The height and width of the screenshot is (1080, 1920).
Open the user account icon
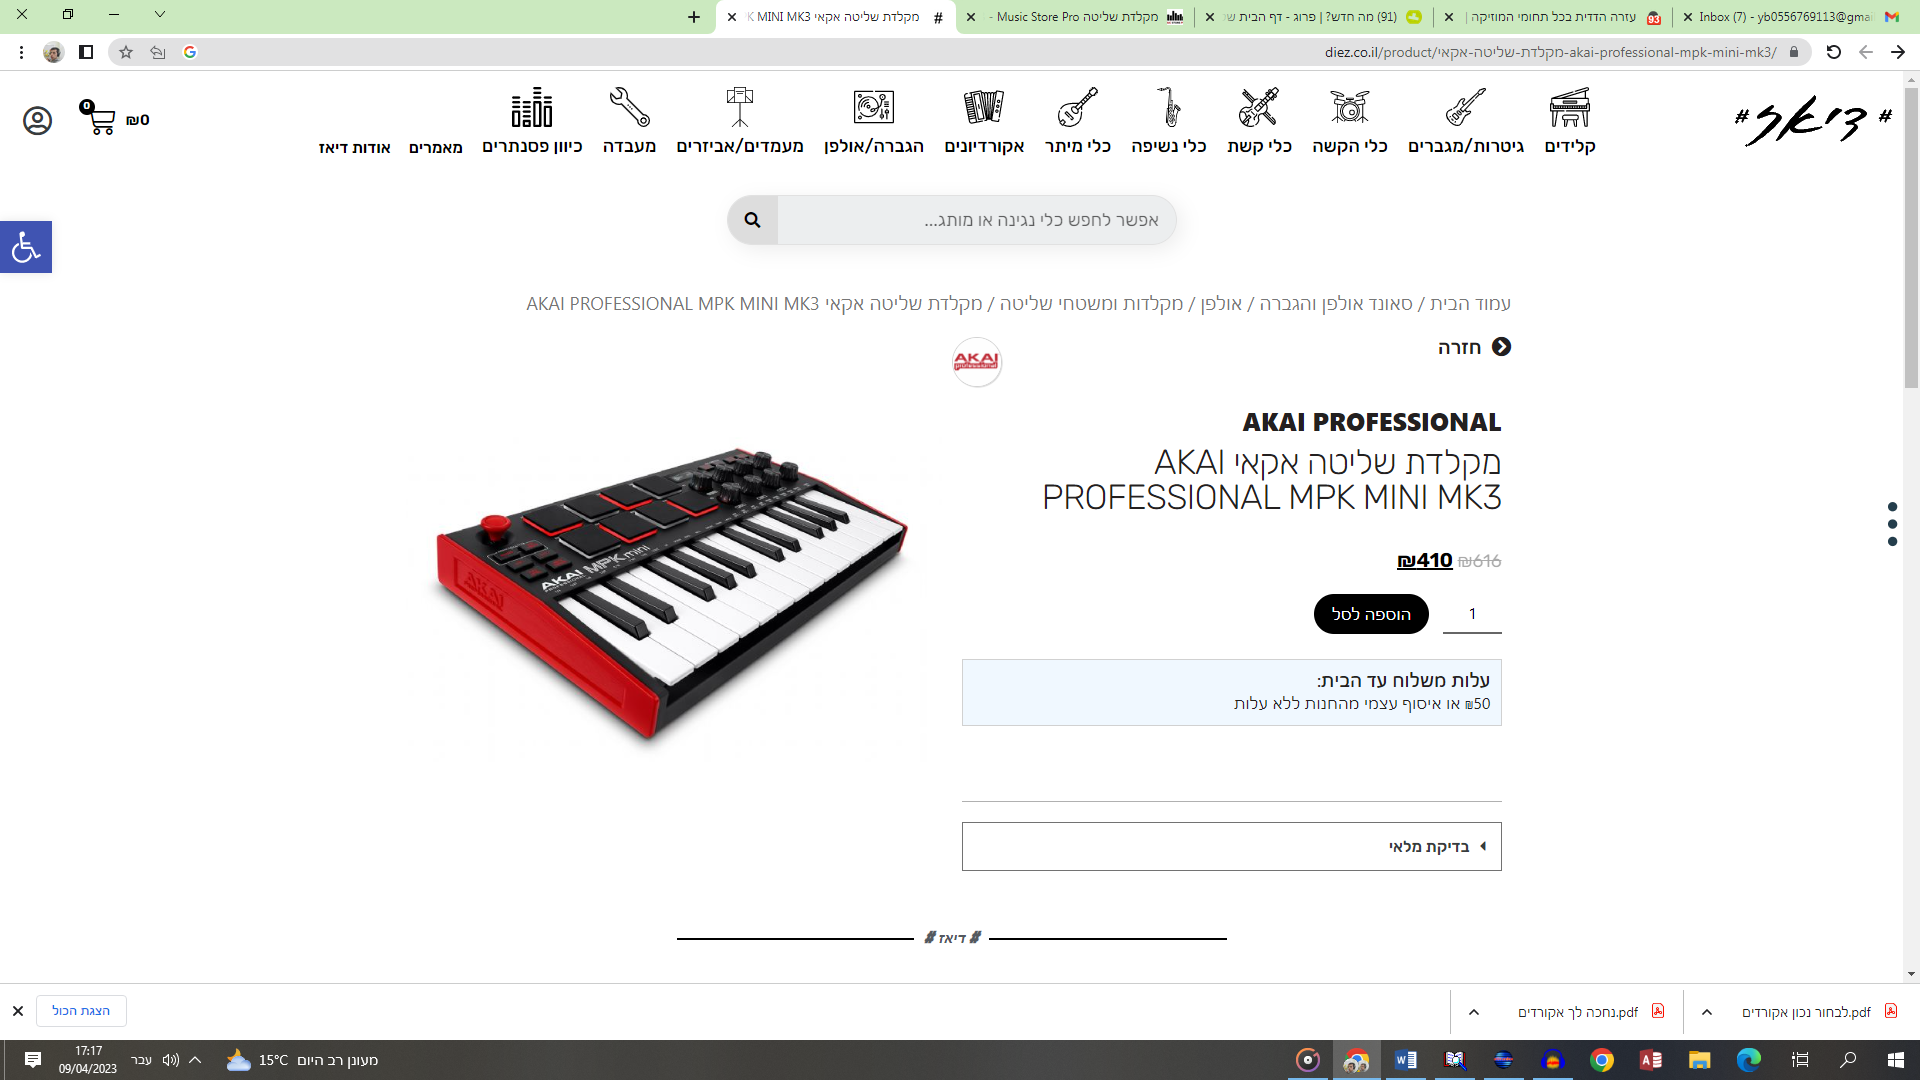click(x=37, y=121)
